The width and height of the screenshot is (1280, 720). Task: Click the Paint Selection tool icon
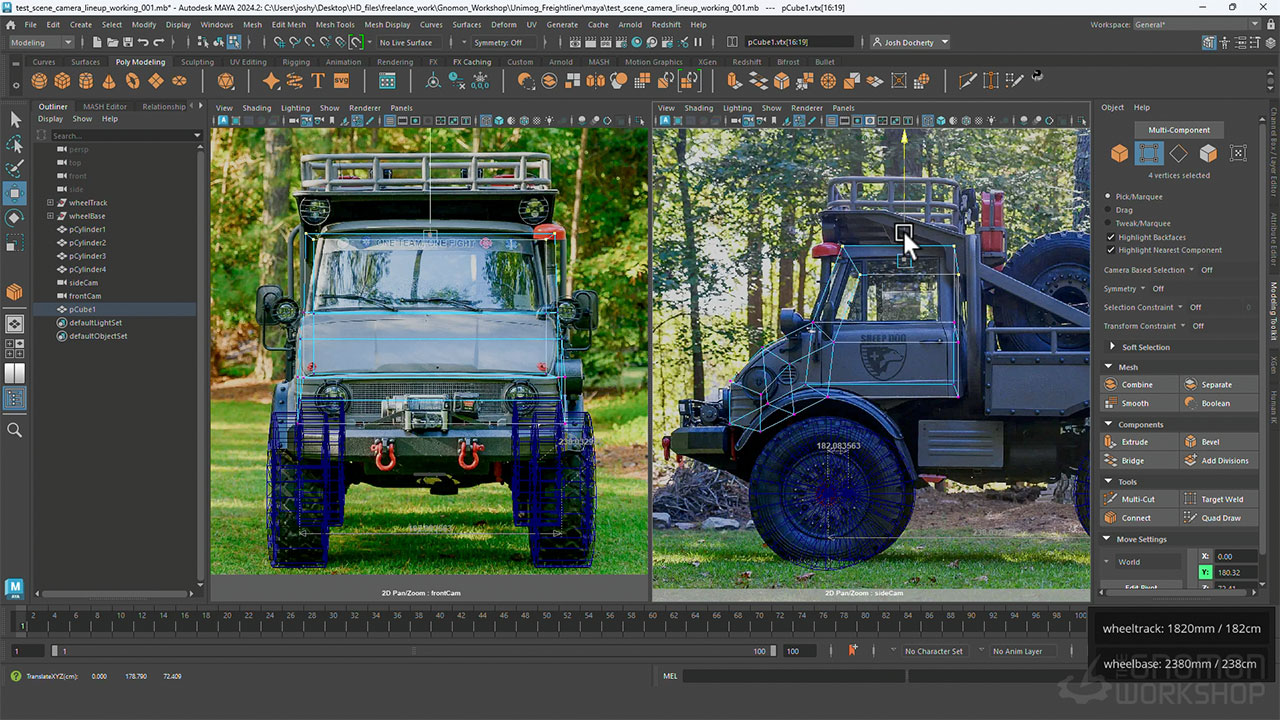[x=15, y=168]
